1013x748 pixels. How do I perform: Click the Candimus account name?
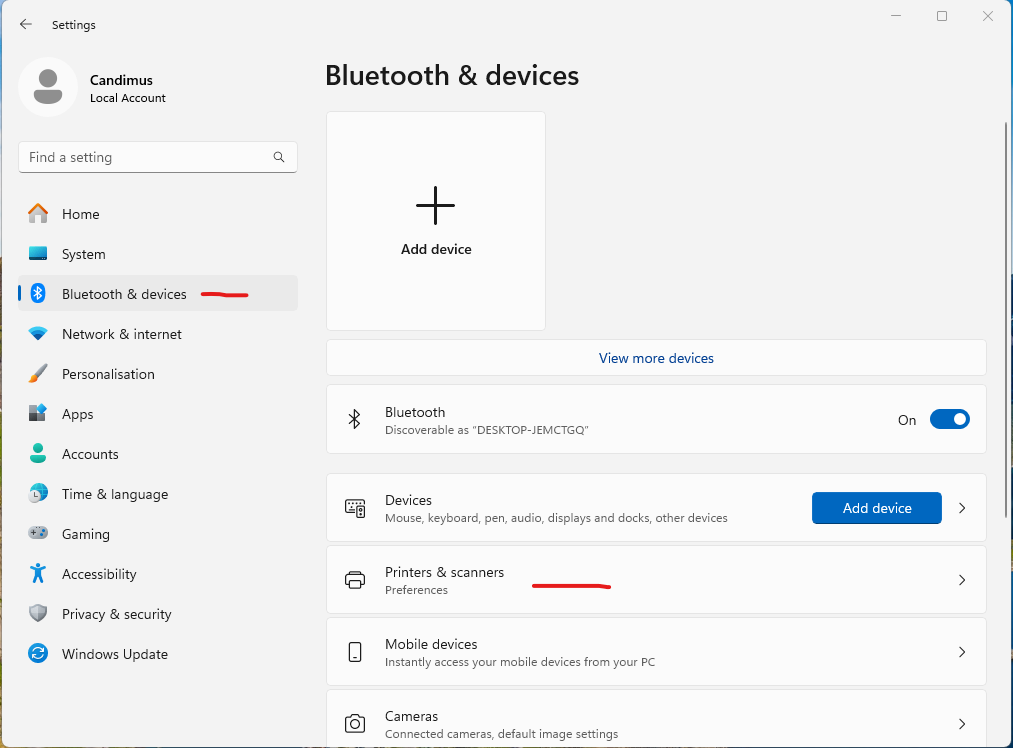(x=121, y=80)
